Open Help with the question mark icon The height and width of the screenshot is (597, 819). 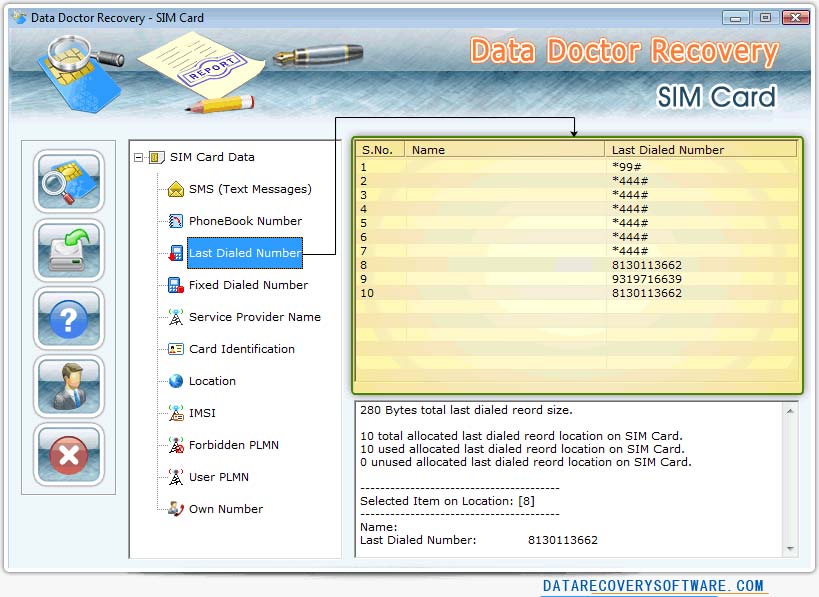pos(68,319)
